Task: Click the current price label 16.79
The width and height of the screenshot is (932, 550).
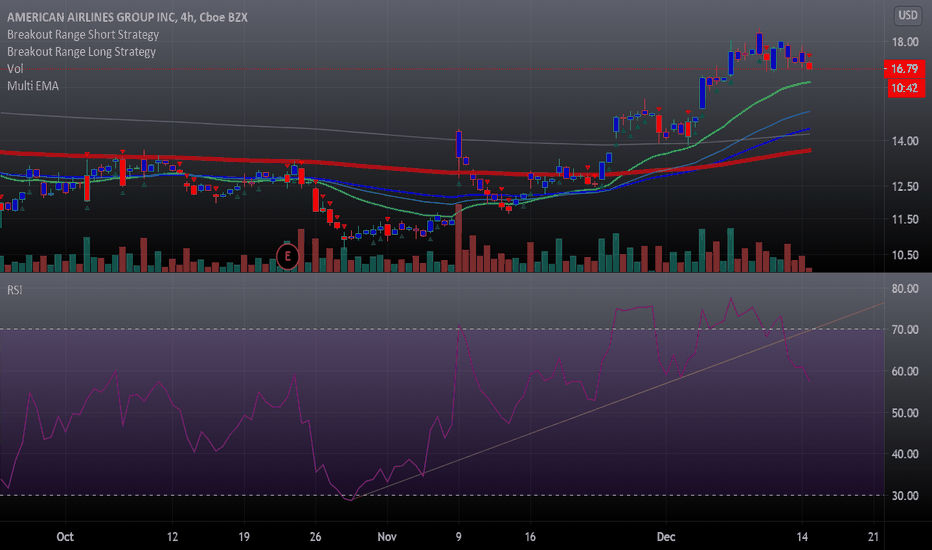Action: point(905,69)
